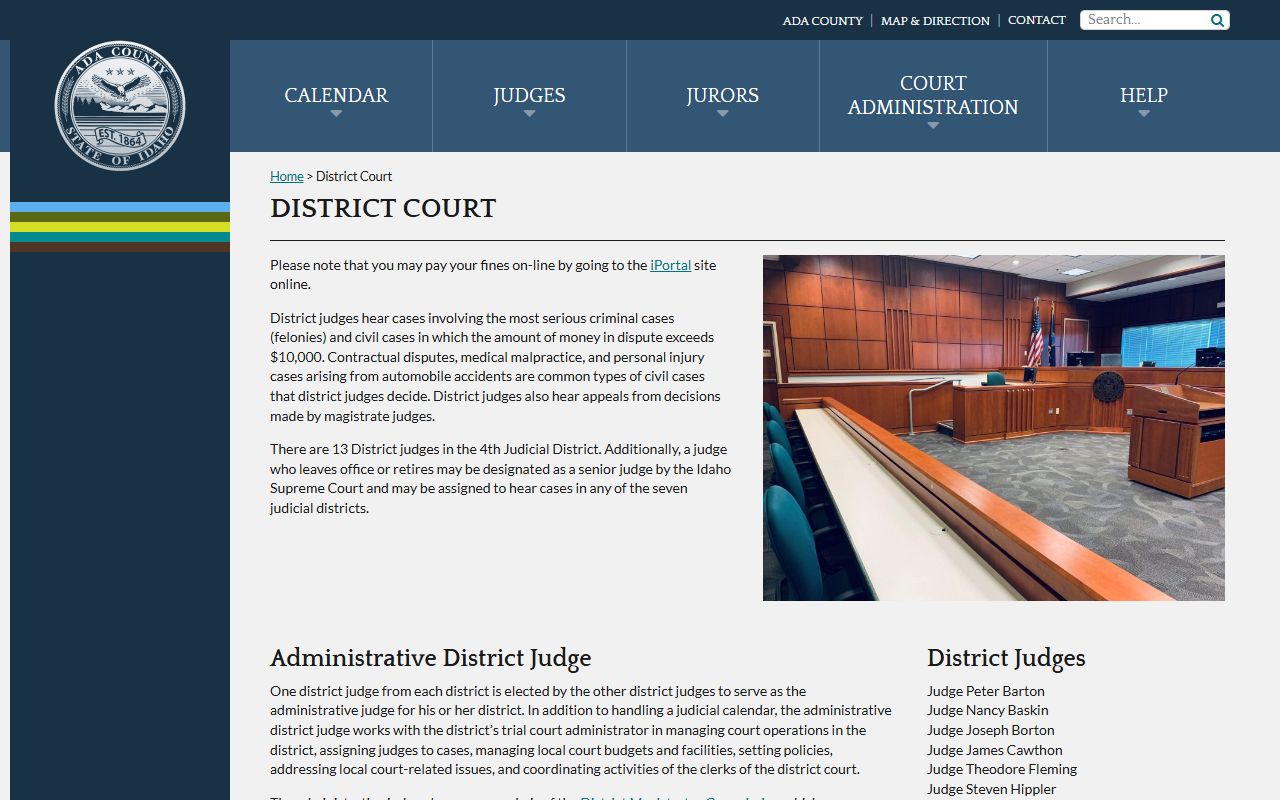The width and height of the screenshot is (1280, 800).
Task: Expand the Calendar menu arrow
Action: [x=336, y=114]
